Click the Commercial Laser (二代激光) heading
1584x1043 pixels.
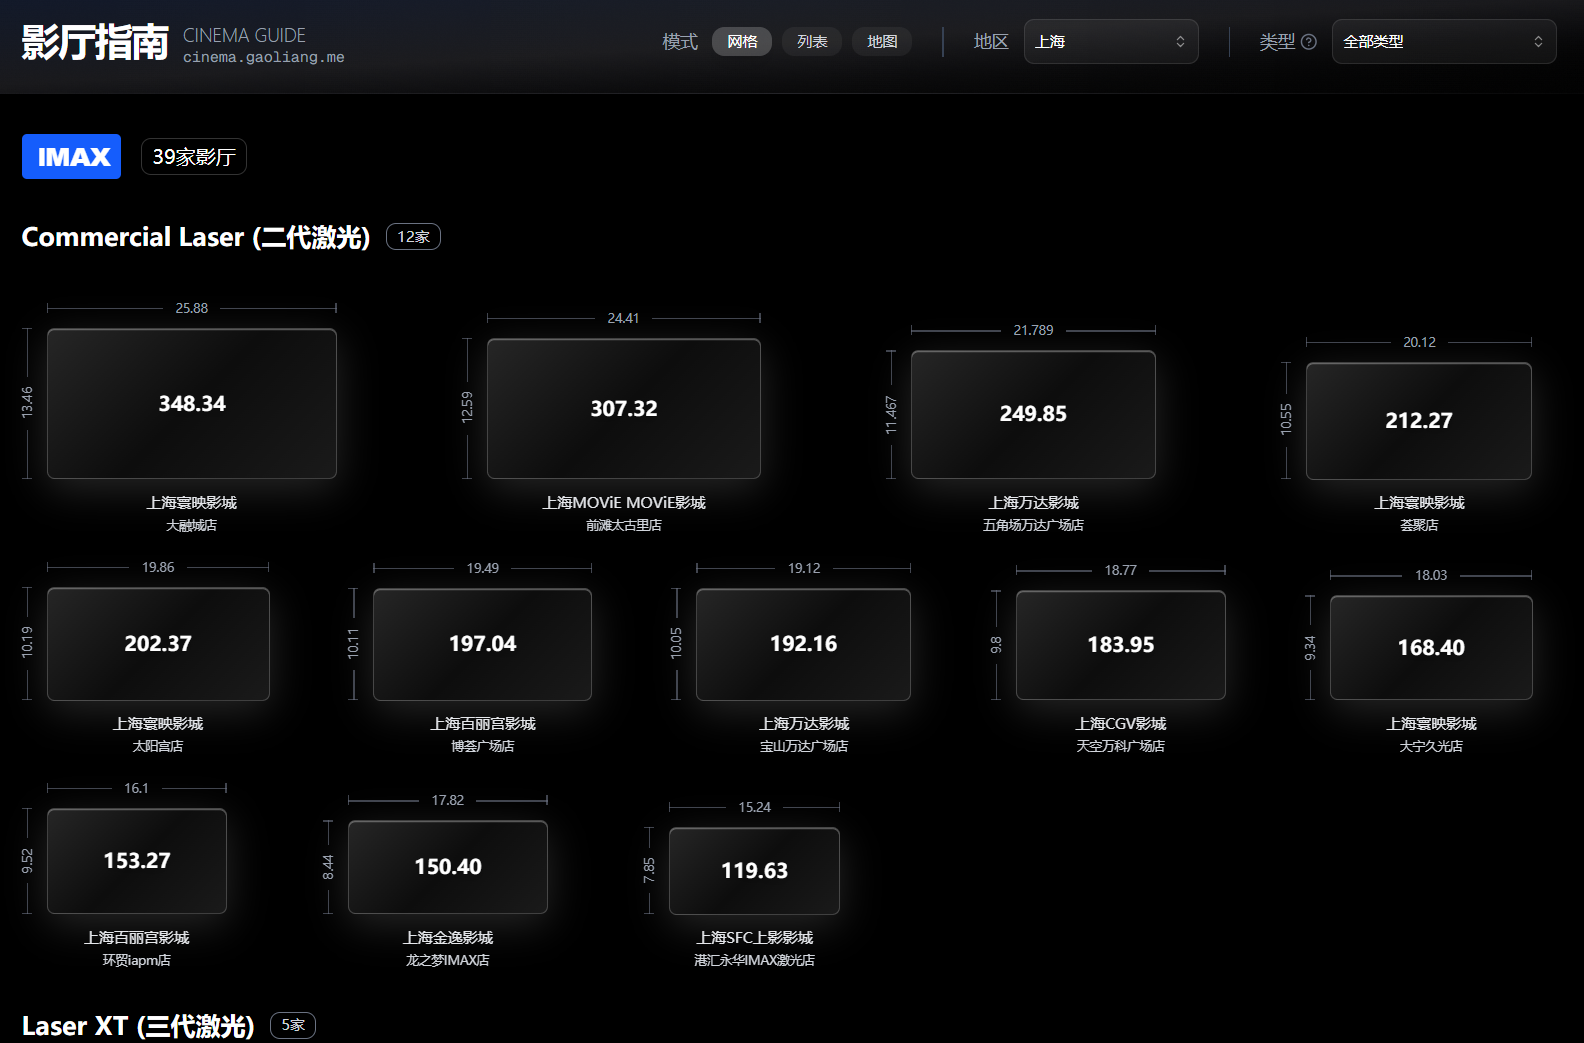[x=196, y=237]
